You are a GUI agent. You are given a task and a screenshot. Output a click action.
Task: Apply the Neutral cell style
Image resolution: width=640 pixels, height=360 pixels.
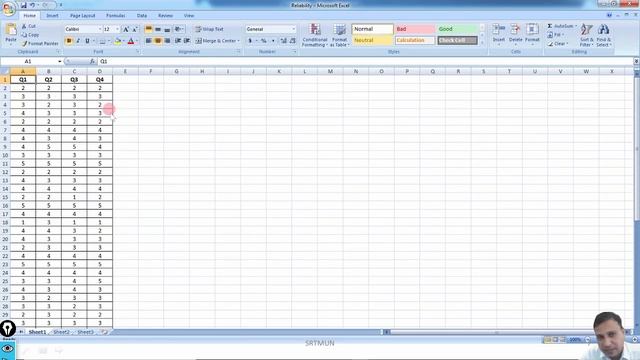tap(372, 40)
